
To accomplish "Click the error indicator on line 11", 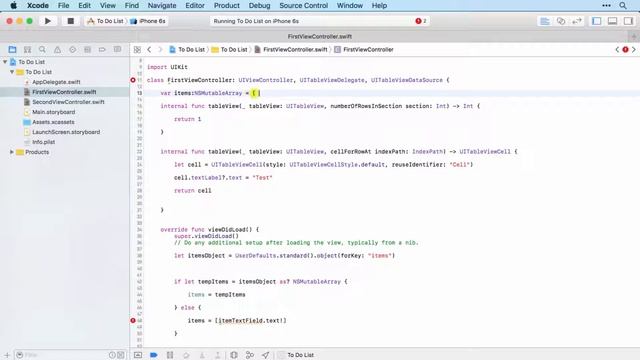I will [133, 80].
